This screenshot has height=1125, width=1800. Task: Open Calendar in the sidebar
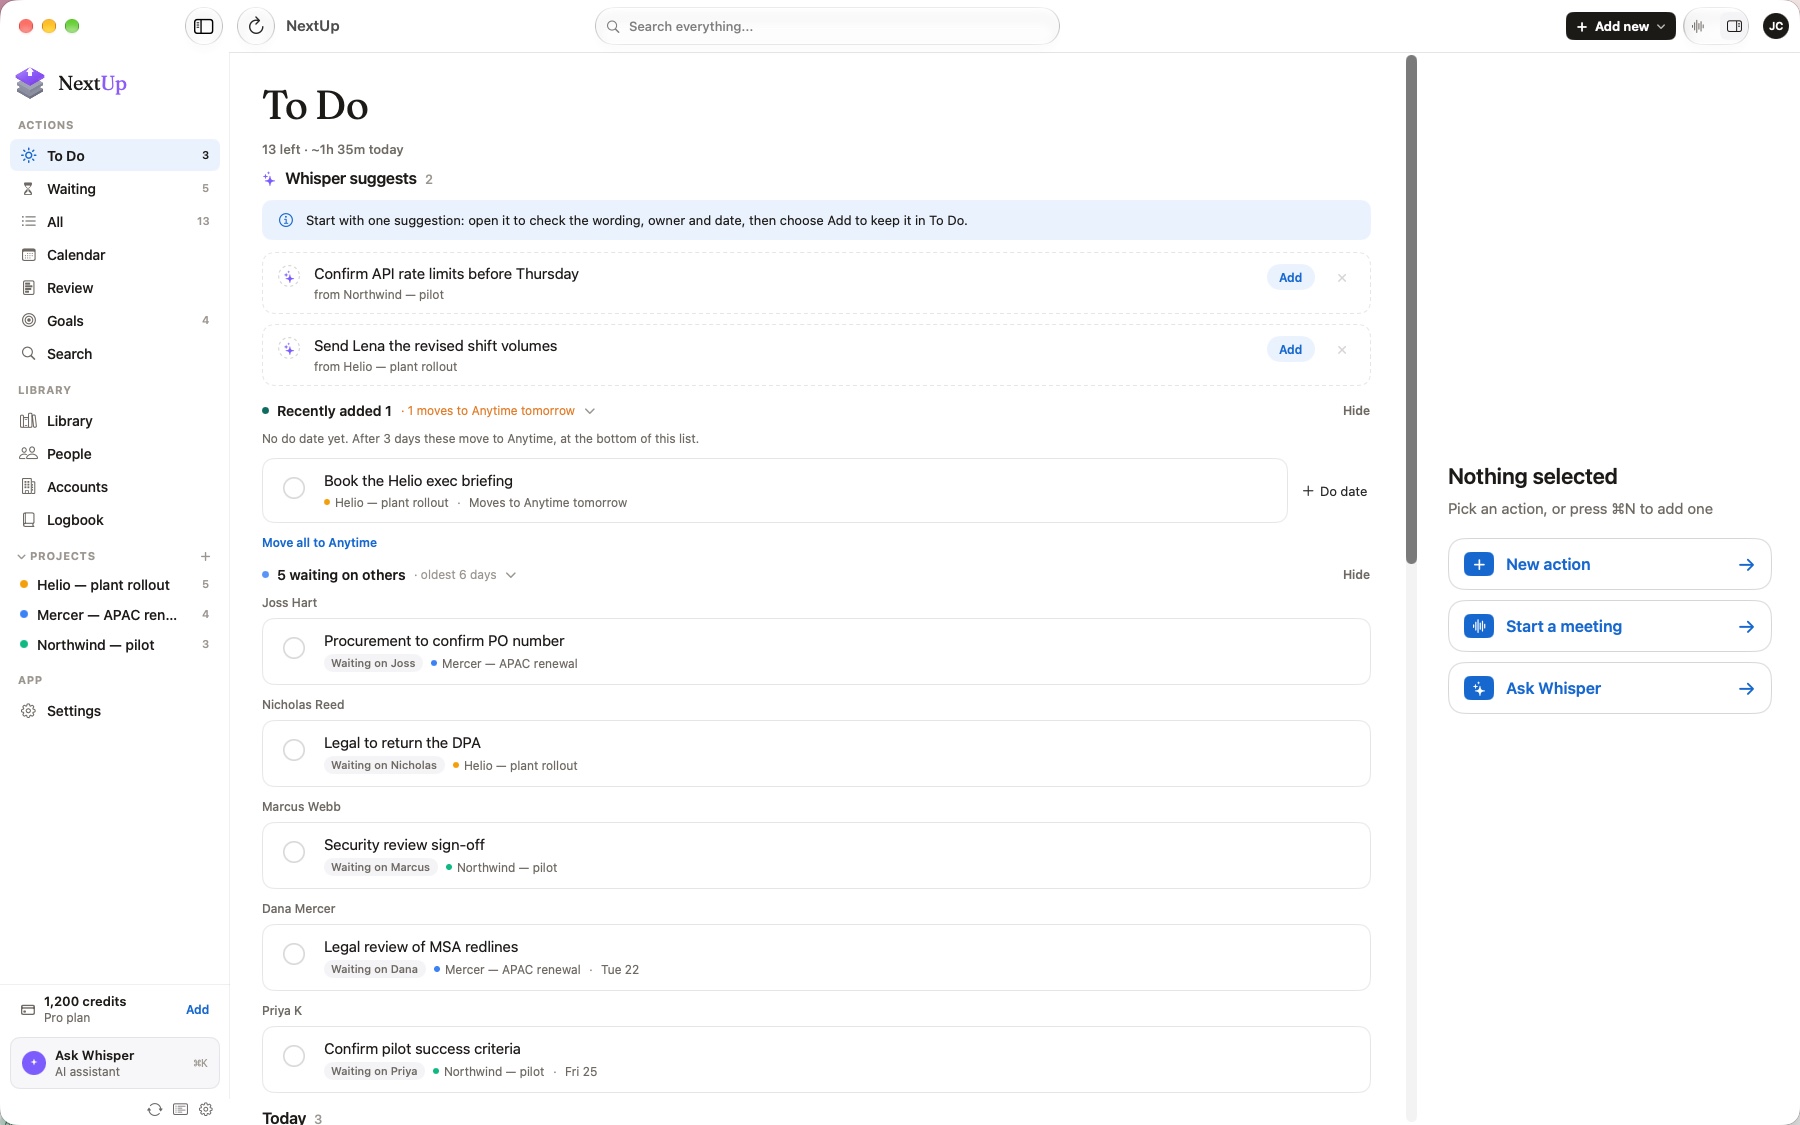click(115, 255)
